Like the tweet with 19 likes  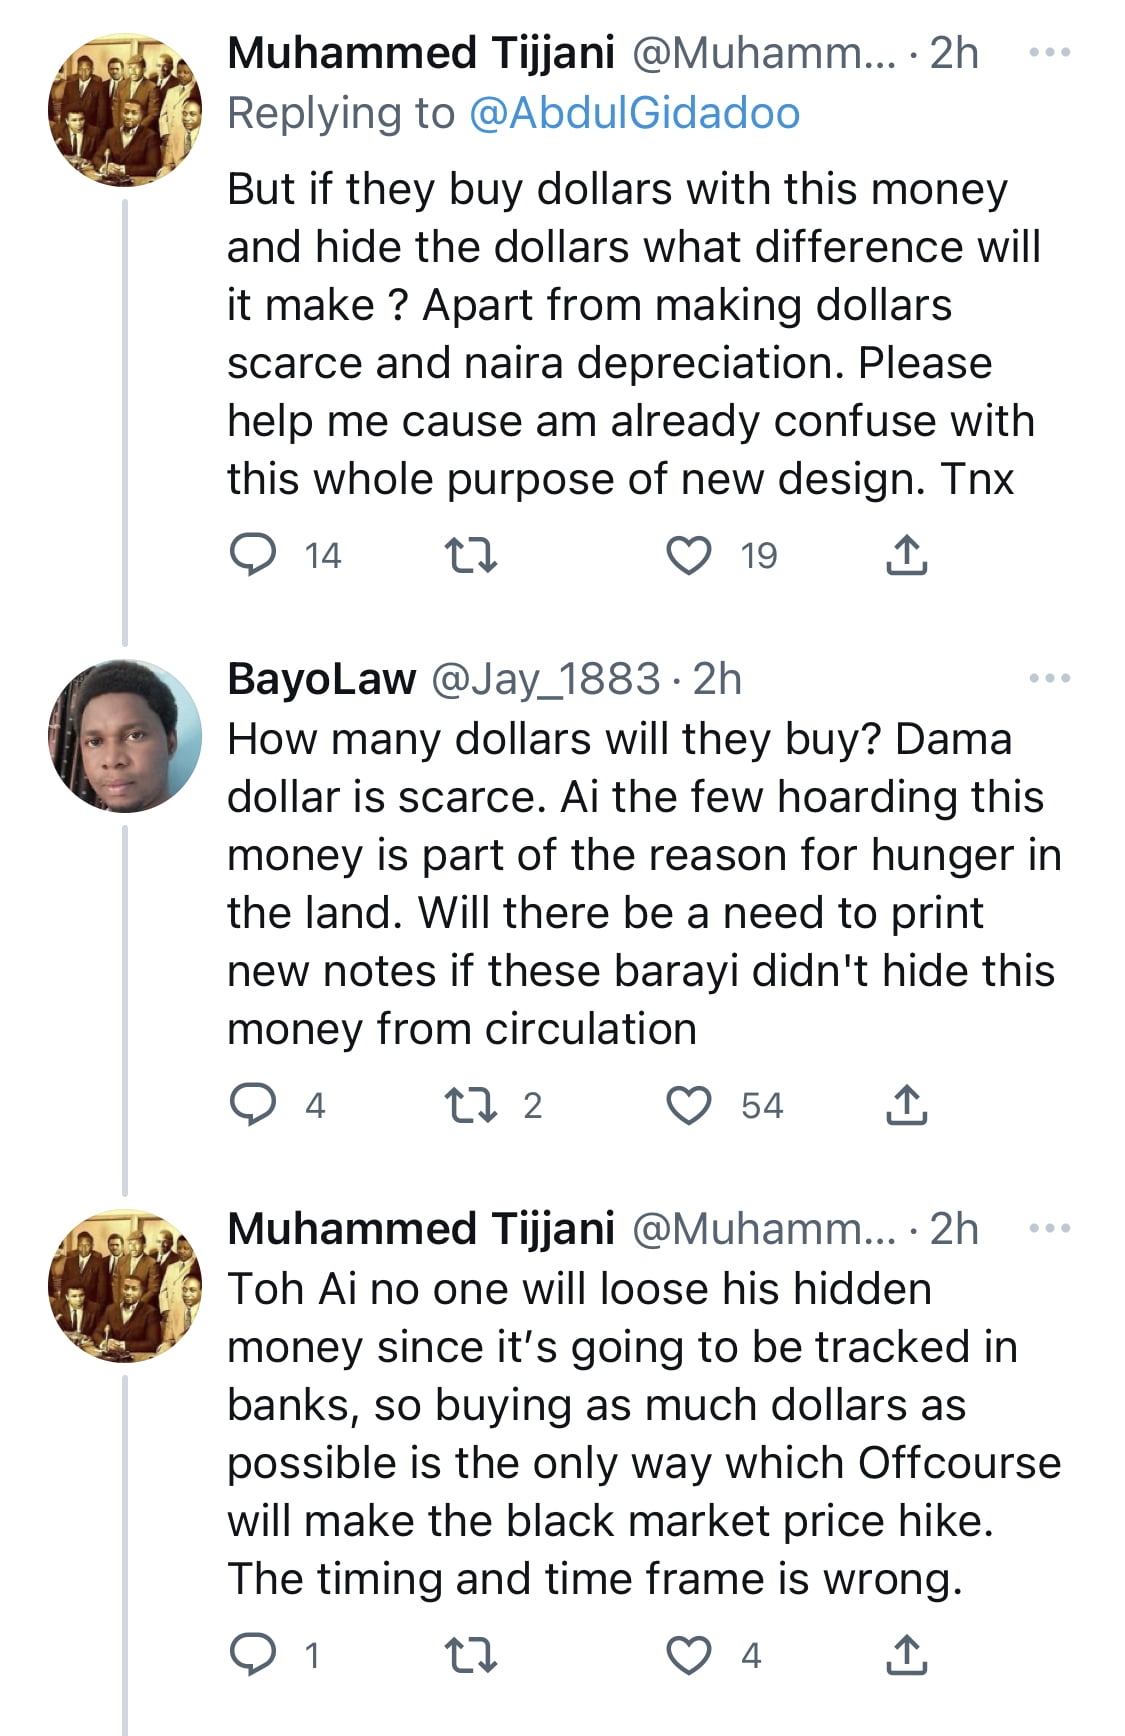[689, 555]
